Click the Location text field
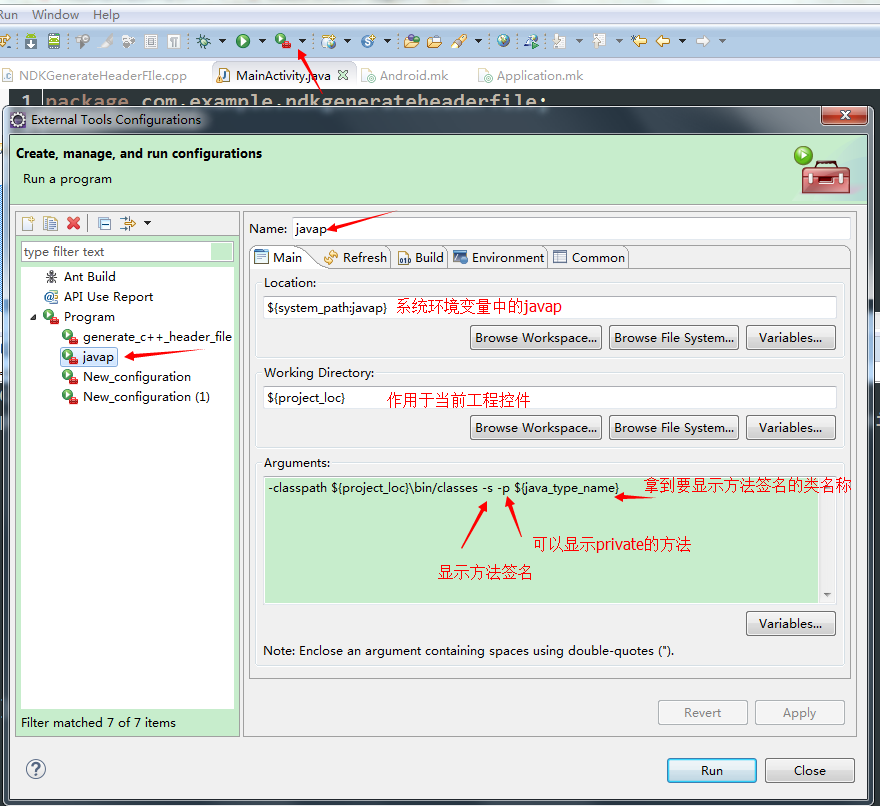This screenshot has height=806, width=880. point(550,308)
